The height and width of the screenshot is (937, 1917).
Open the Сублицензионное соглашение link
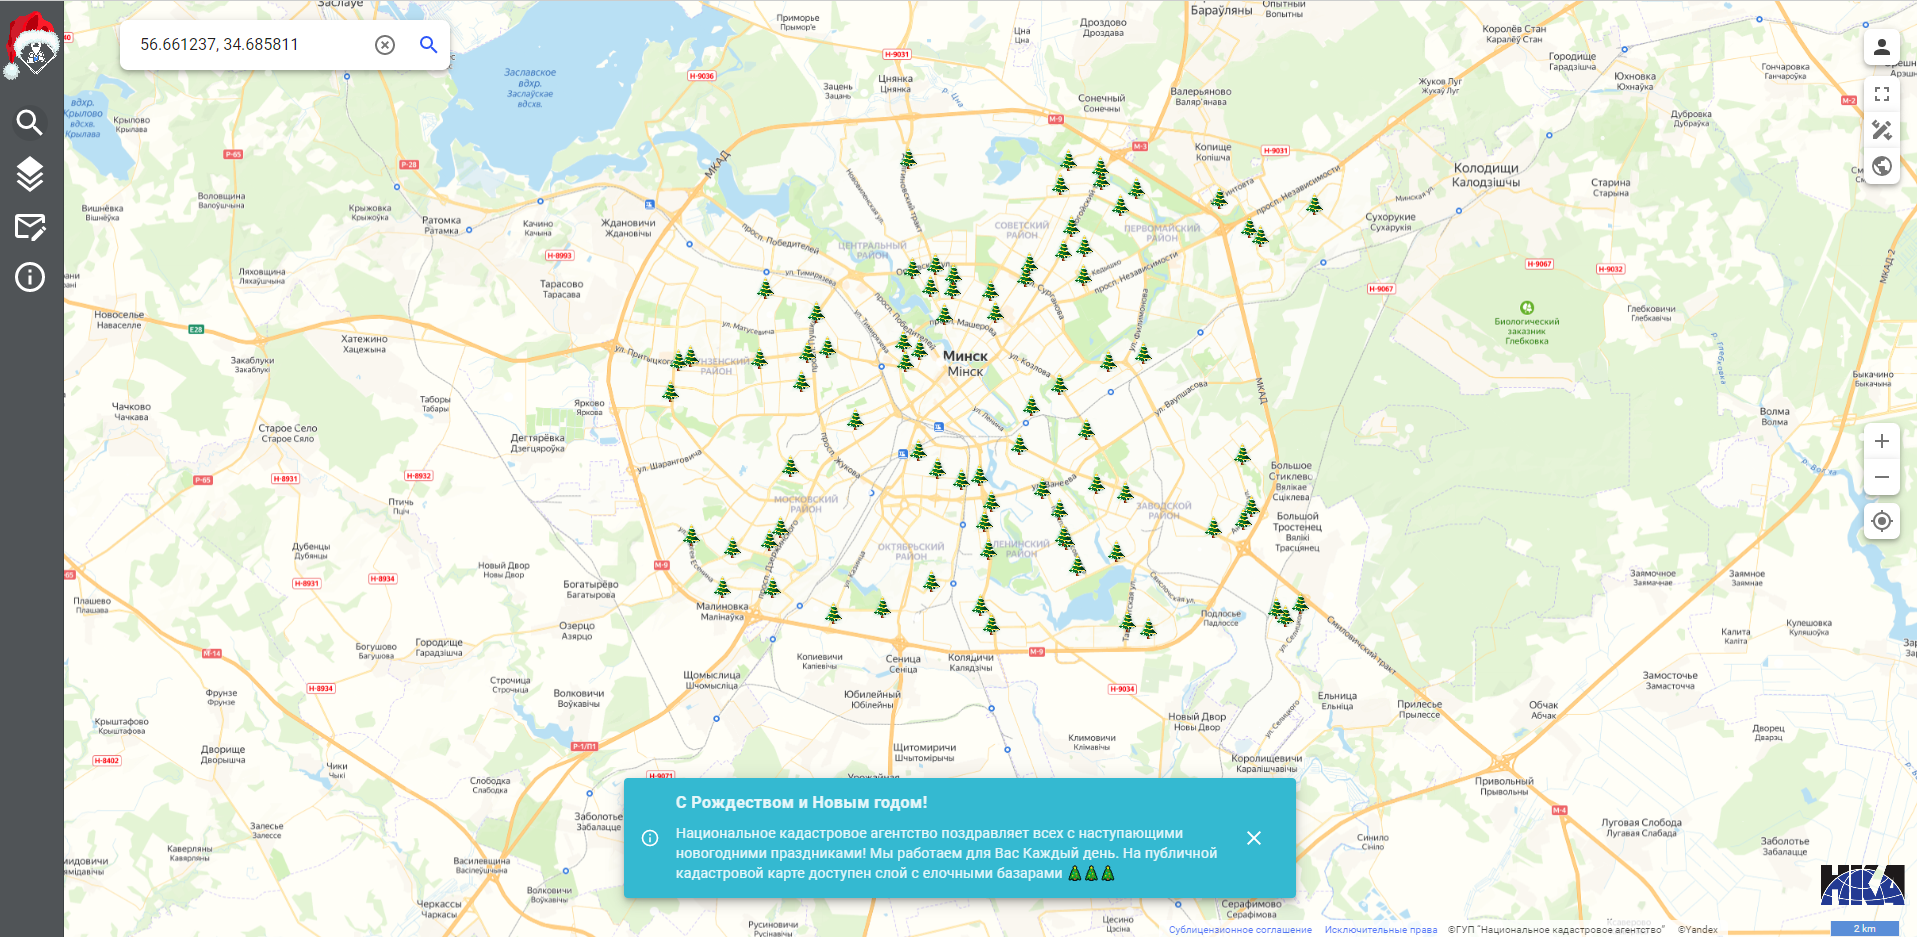(1240, 930)
